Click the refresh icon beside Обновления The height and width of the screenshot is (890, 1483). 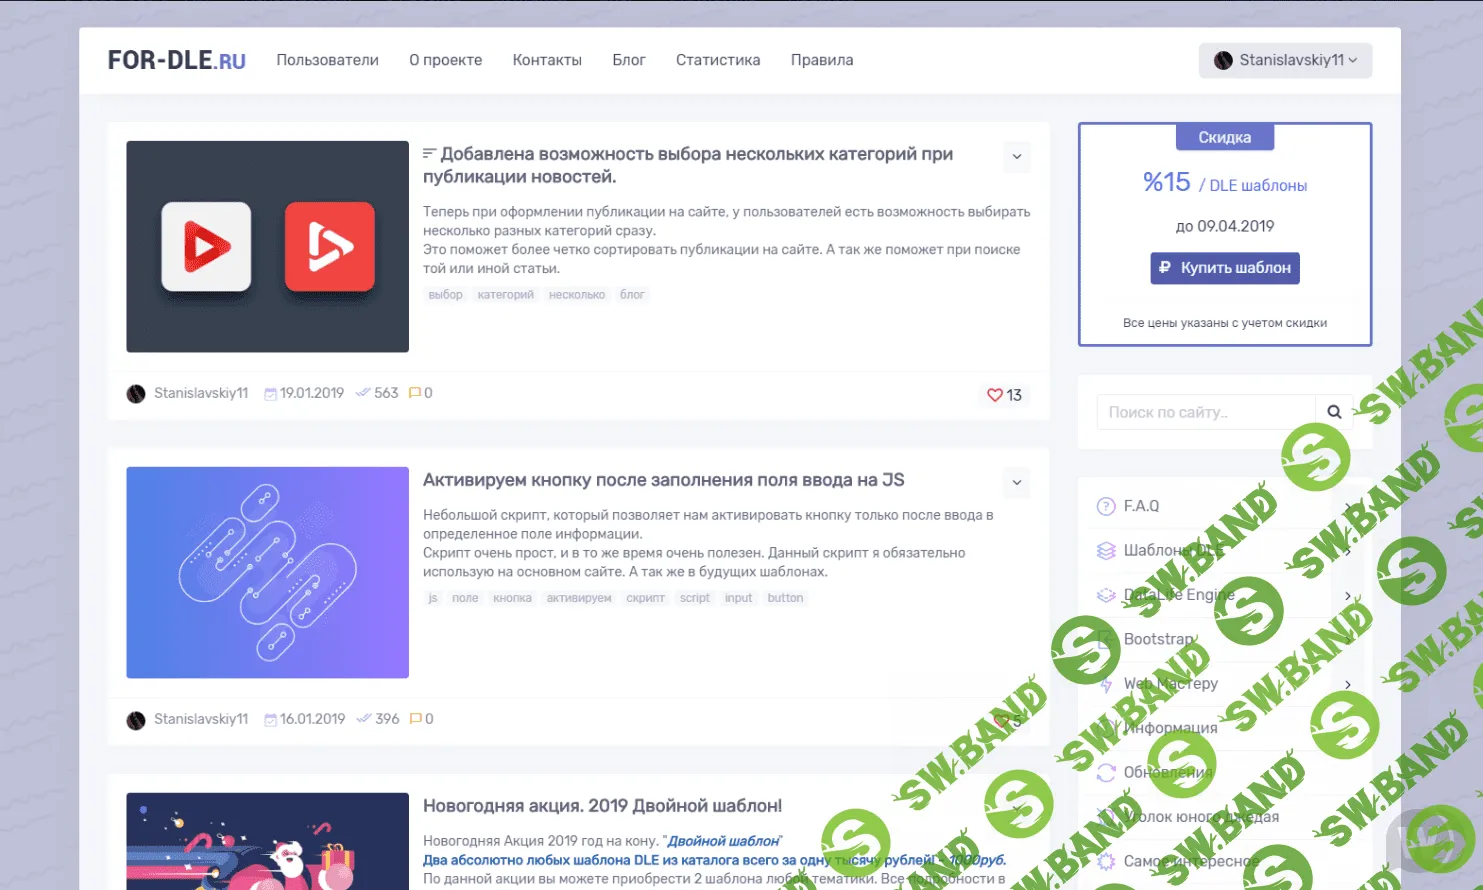tap(1106, 772)
